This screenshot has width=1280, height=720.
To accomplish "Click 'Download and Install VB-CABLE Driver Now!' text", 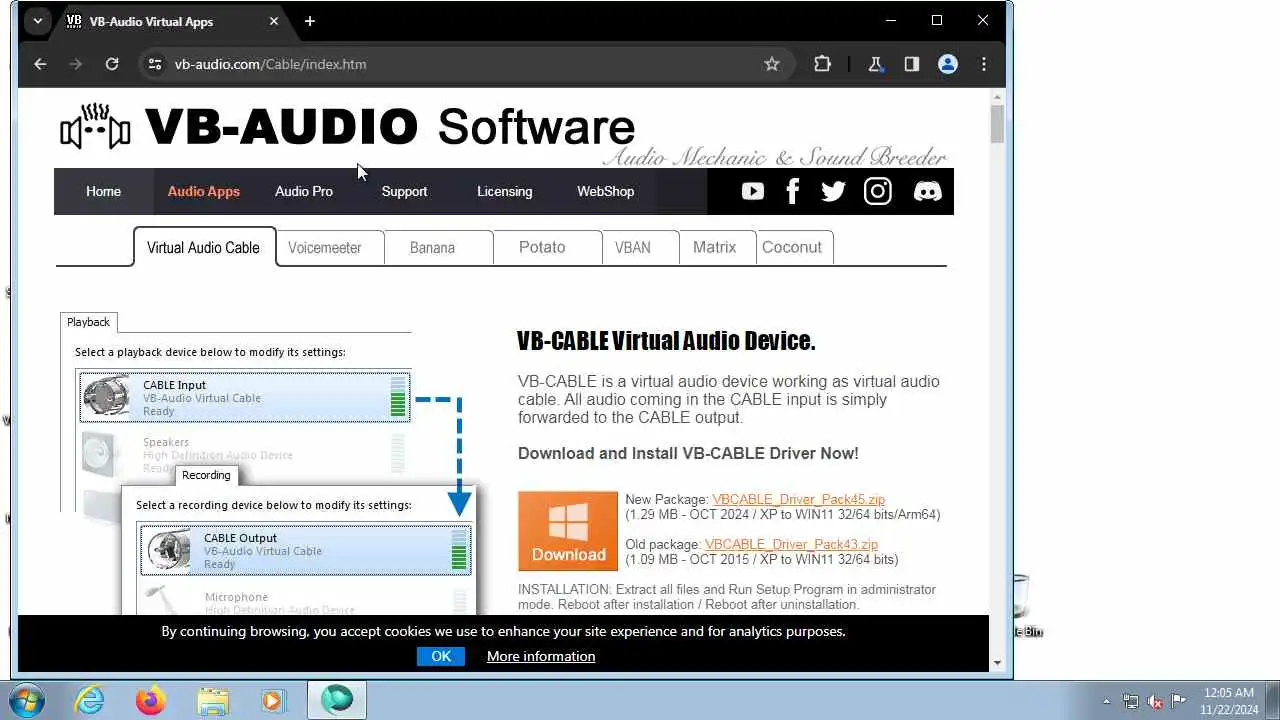I will [x=688, y=453].
